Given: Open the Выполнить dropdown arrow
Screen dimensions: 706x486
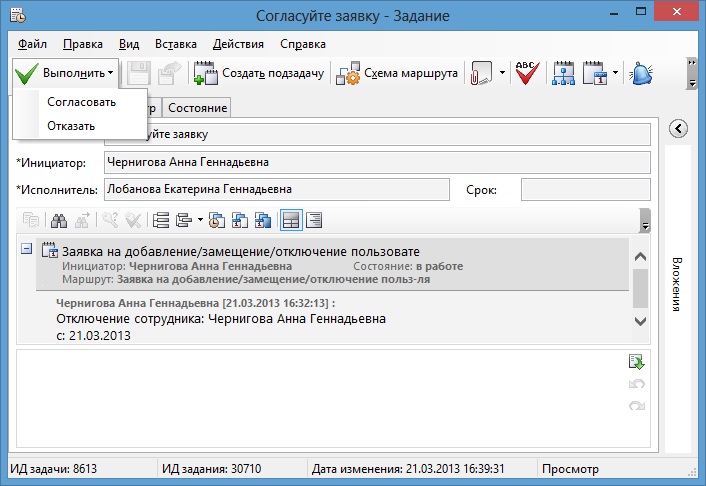Looking at the screenshot, I should click(112, 73).
